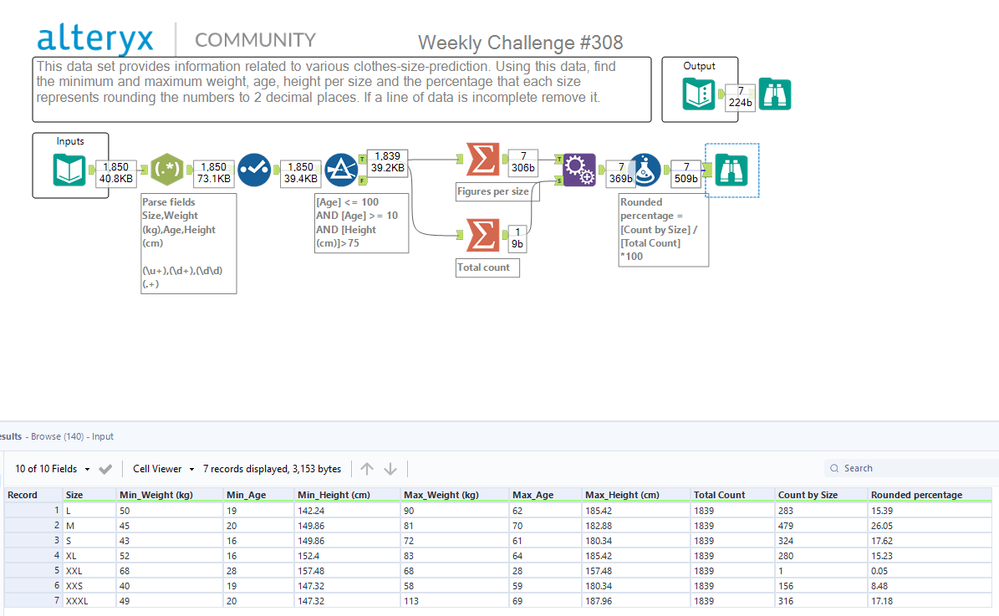999x616 pixels.
Task: Click the Figures per size annotation
Action: click(498, 192)
